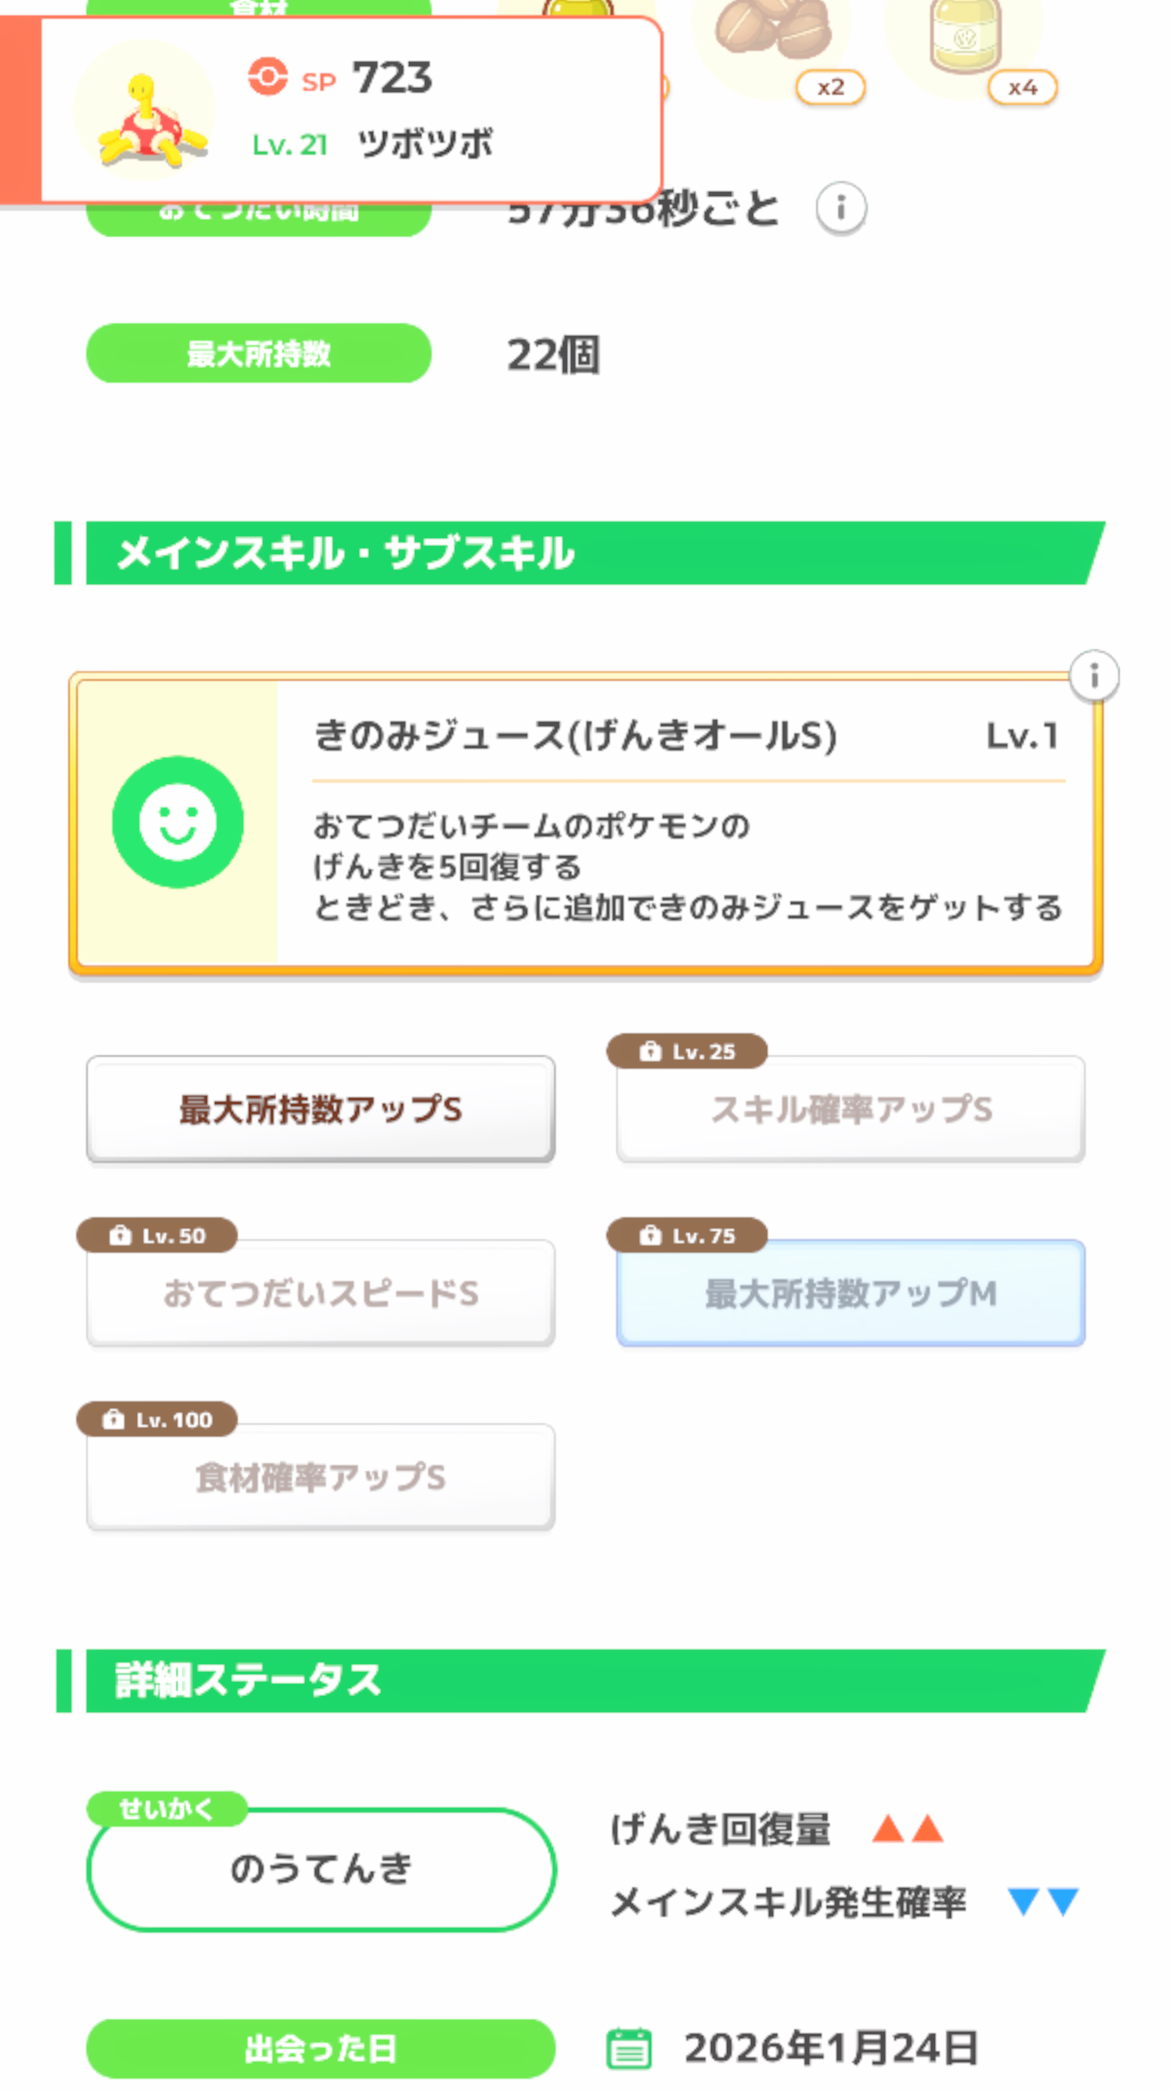Tap the info icon beside the helping time

tap(841, 209)
